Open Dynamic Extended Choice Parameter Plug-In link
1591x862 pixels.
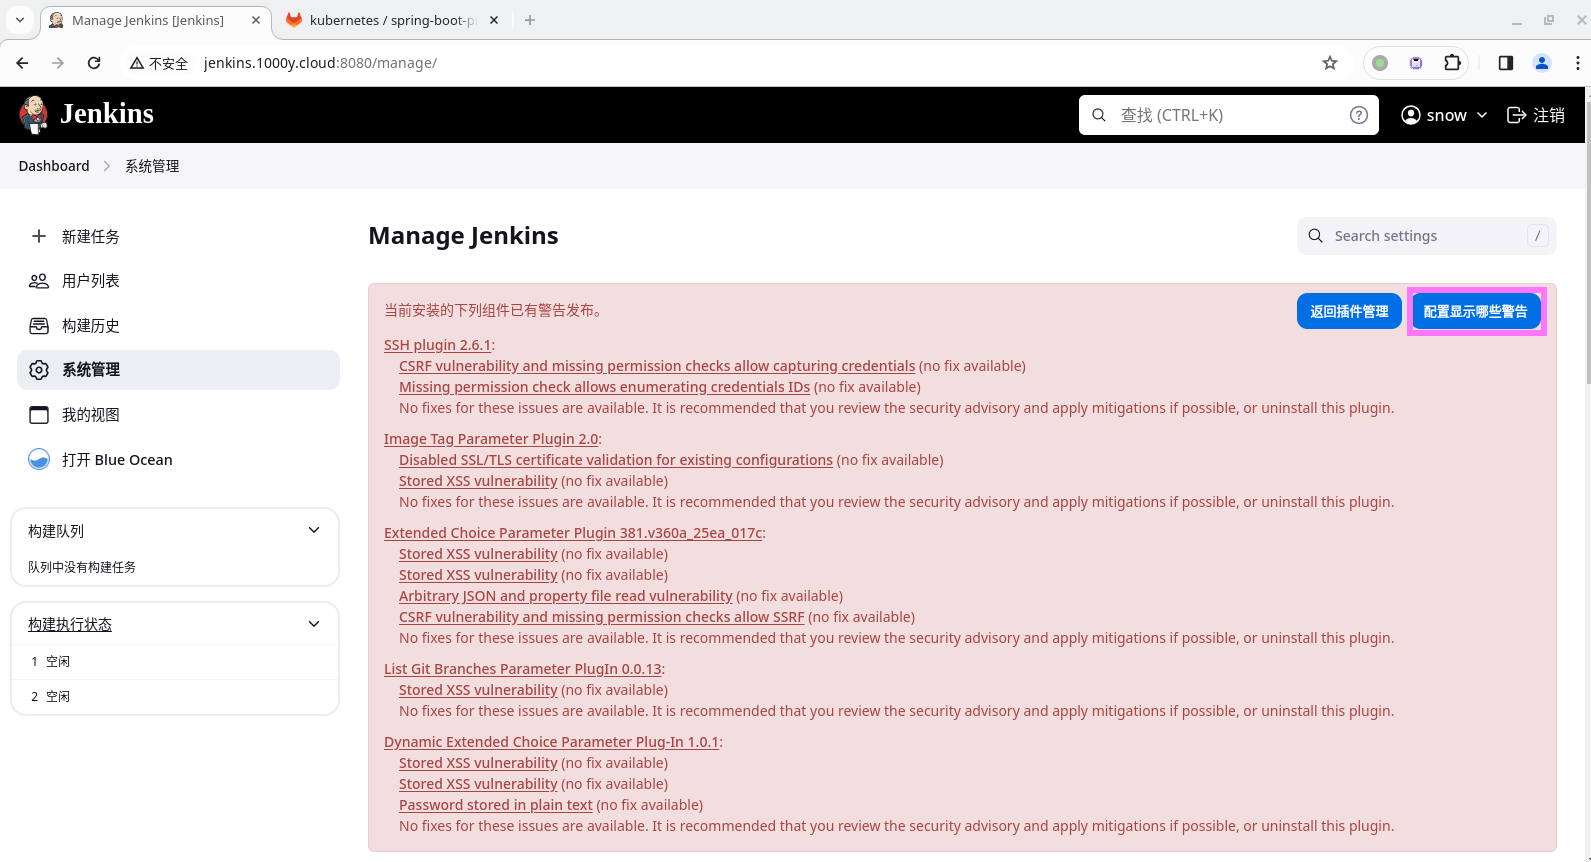click(552, 742)
